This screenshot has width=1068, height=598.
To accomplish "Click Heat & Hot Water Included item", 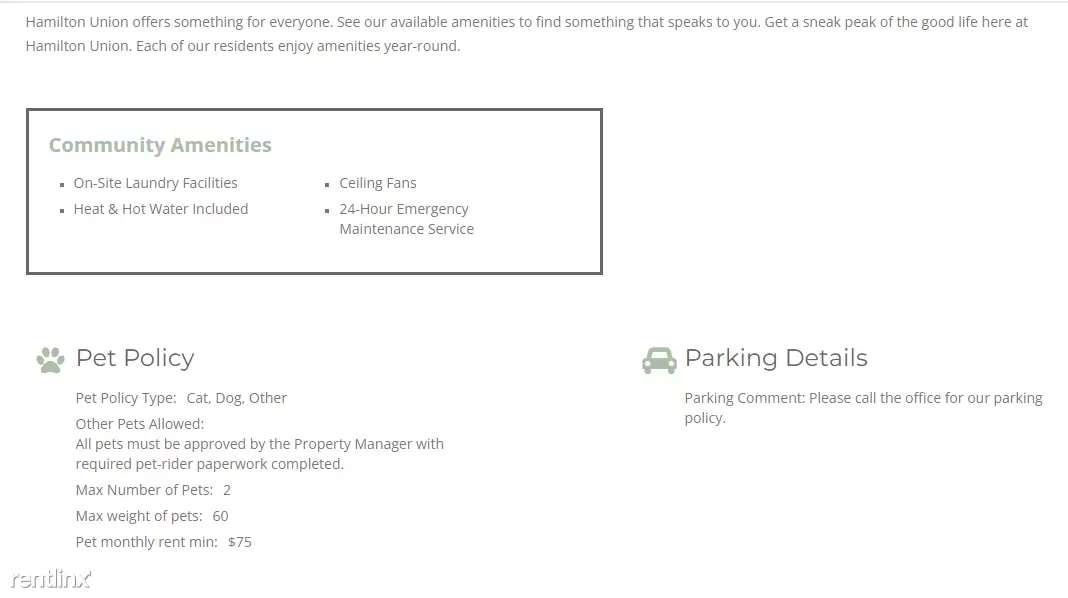I will point(161,209).
